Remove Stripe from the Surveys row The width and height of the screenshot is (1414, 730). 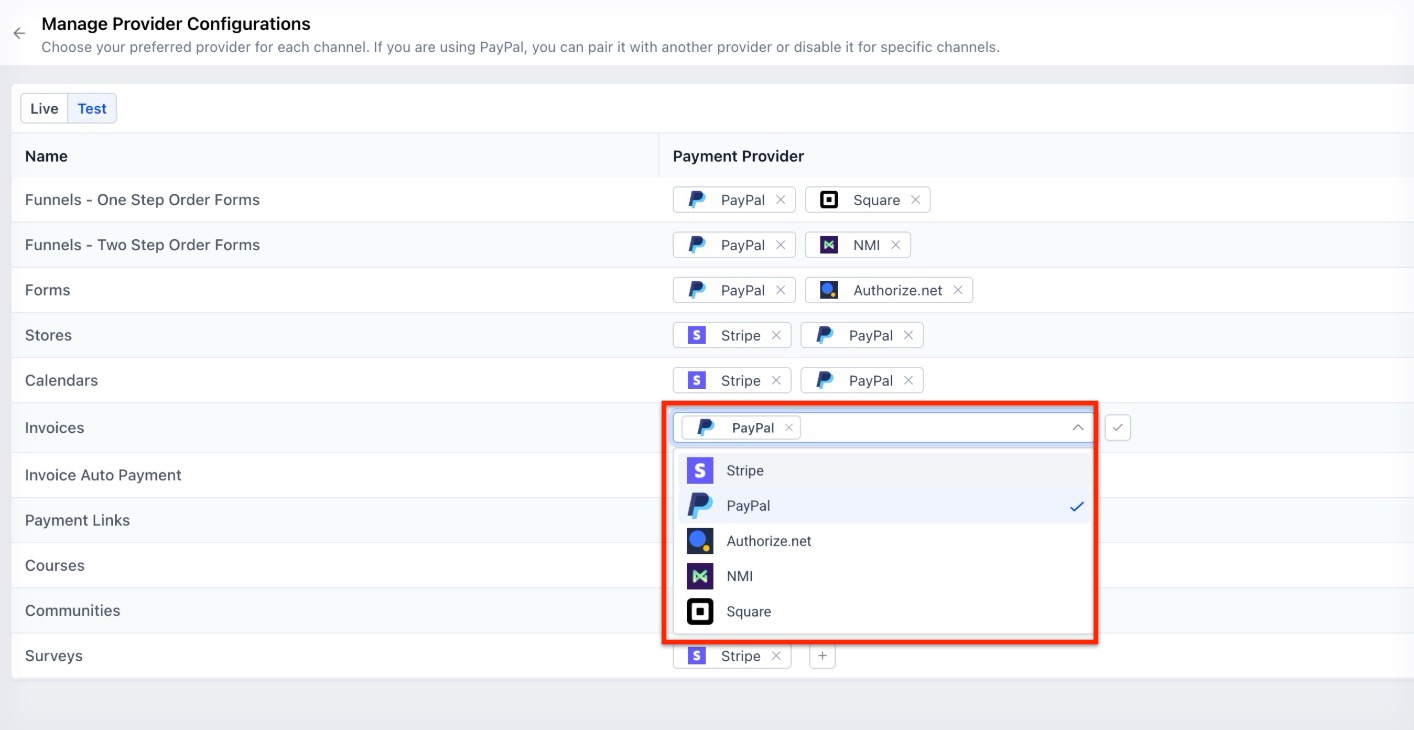tap(775, 656)
